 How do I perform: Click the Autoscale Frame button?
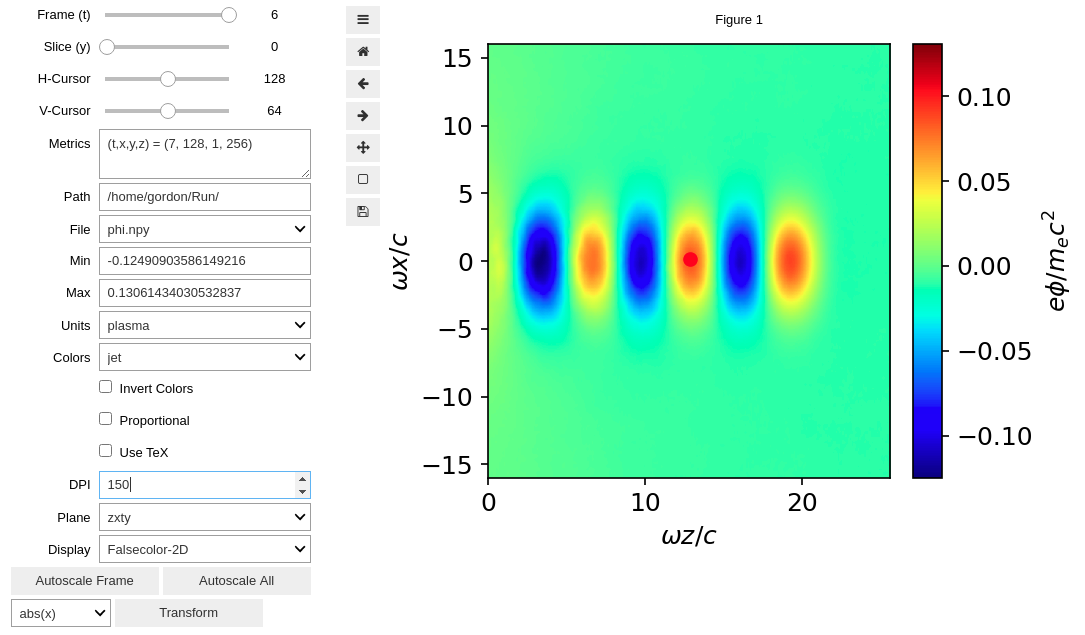coord(84,581)
